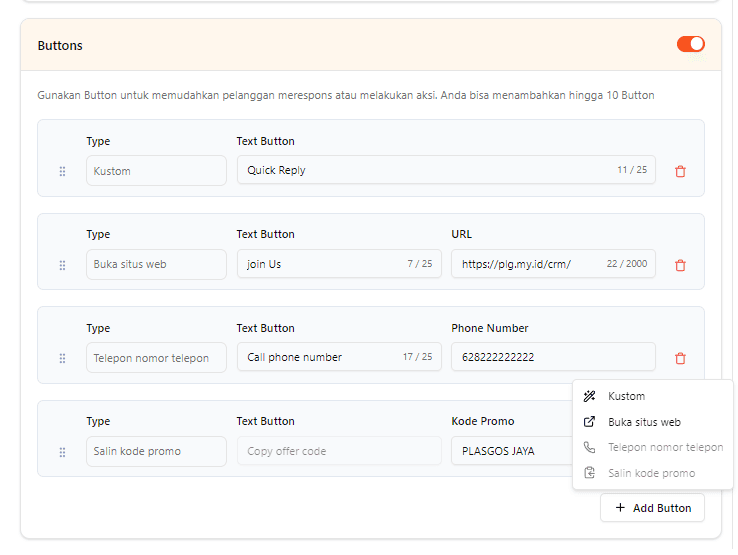Click drag handle for Buka situs web row
The image size is (738, 555).
[x=62, y=265]
